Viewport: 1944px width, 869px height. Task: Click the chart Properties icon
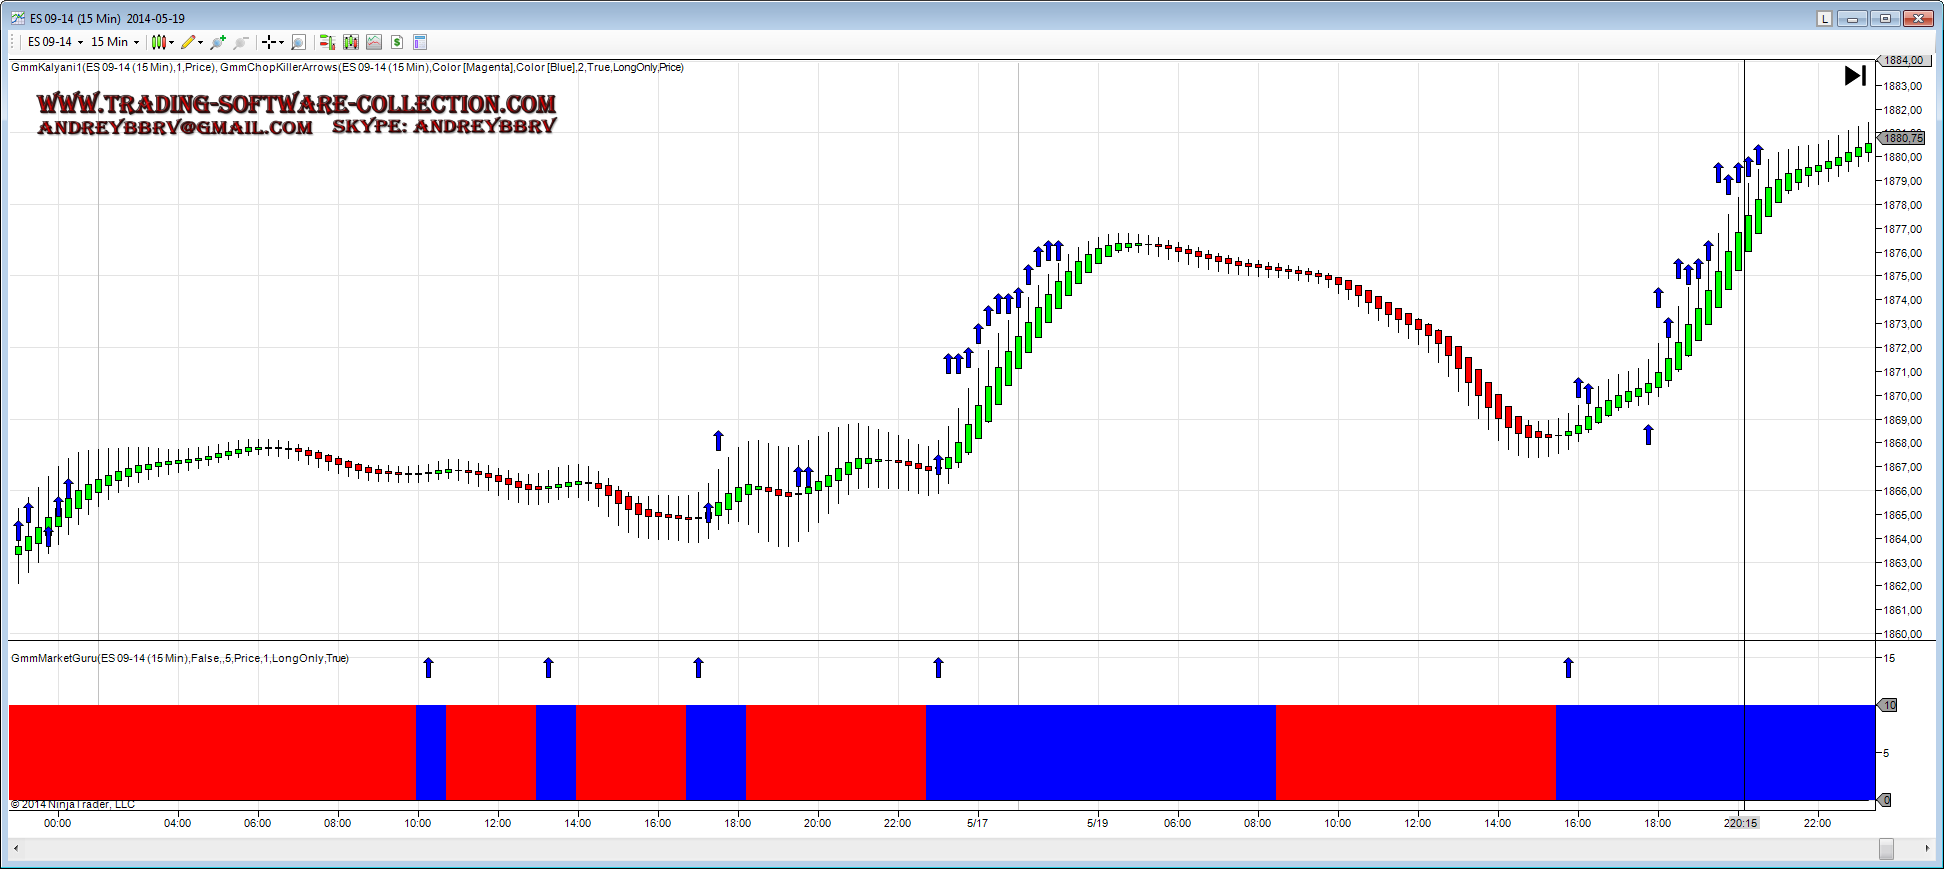pyautogui.click(x=420, y=42)
